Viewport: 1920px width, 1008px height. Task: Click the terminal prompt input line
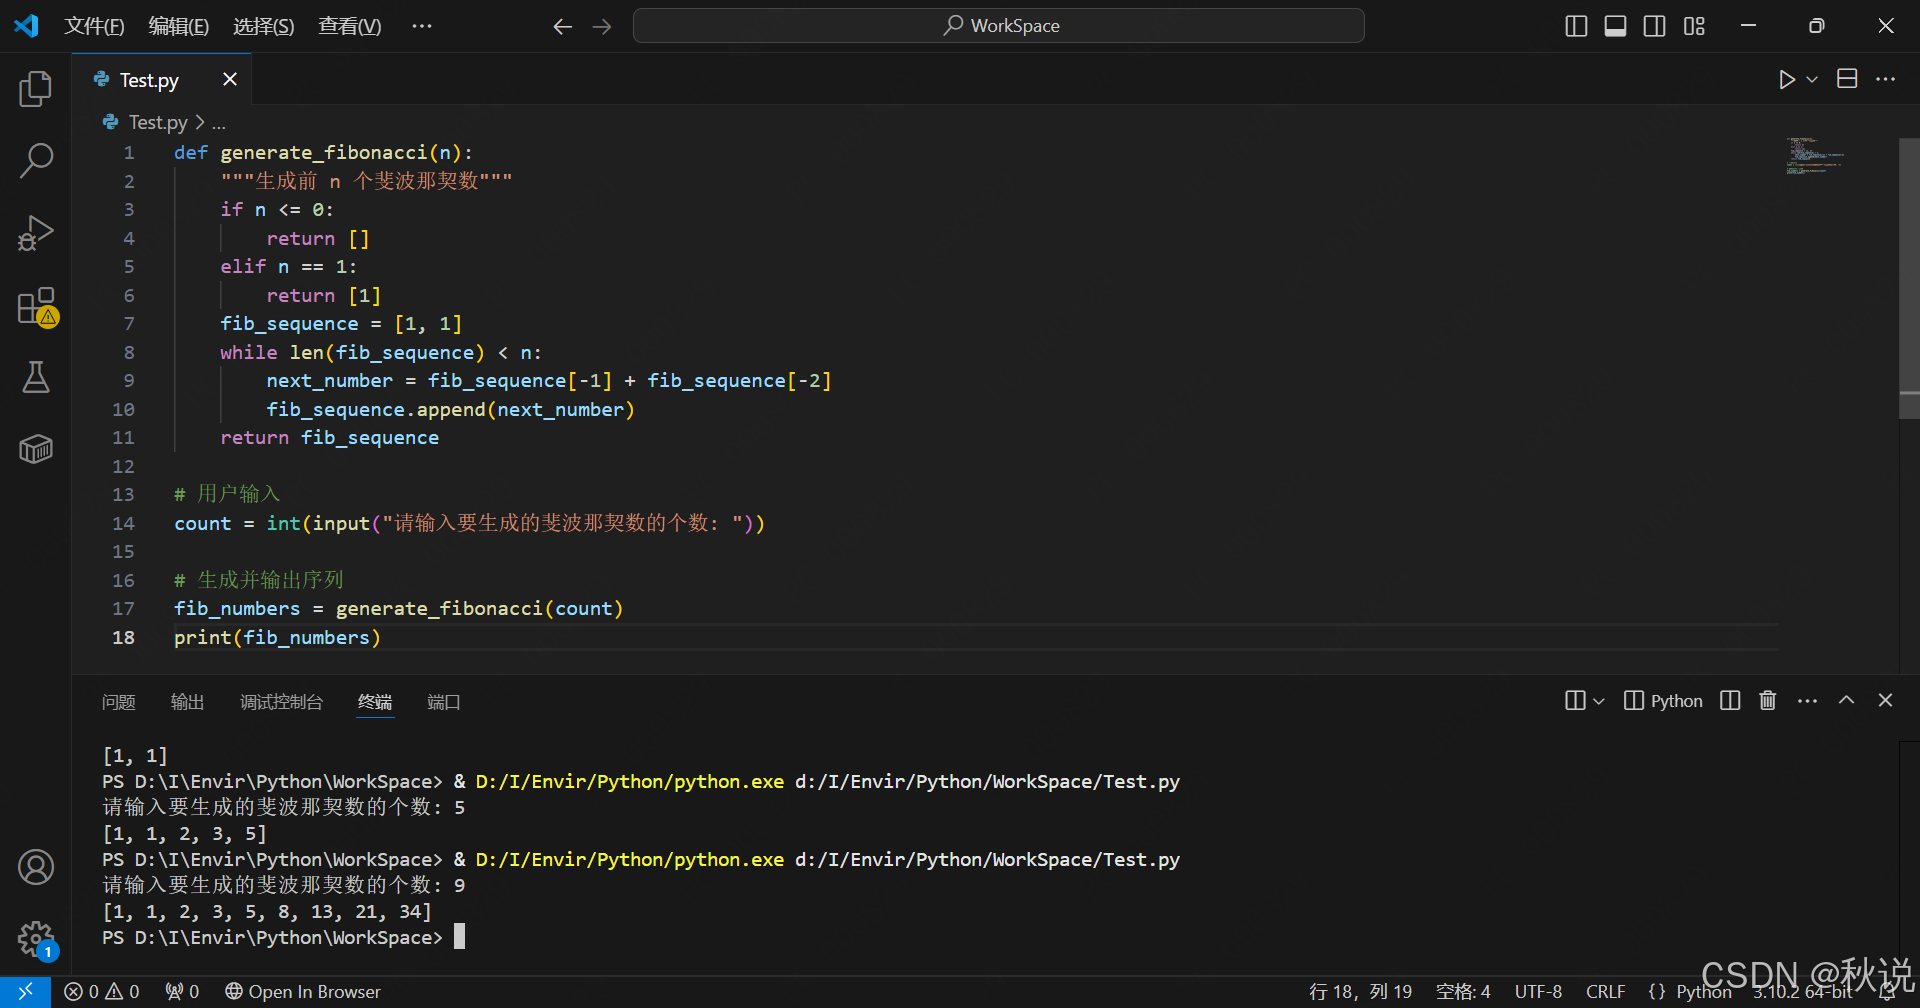[283, 937]
